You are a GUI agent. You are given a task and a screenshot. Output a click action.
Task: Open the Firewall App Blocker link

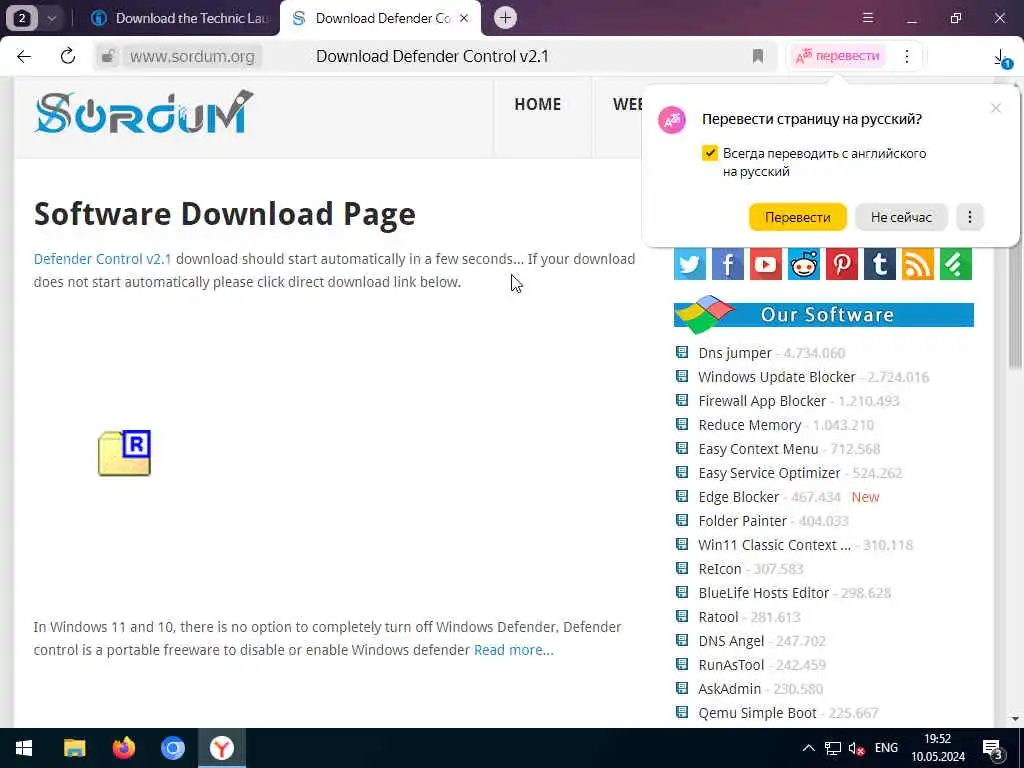pyautogui.click(x=762, y=401)
